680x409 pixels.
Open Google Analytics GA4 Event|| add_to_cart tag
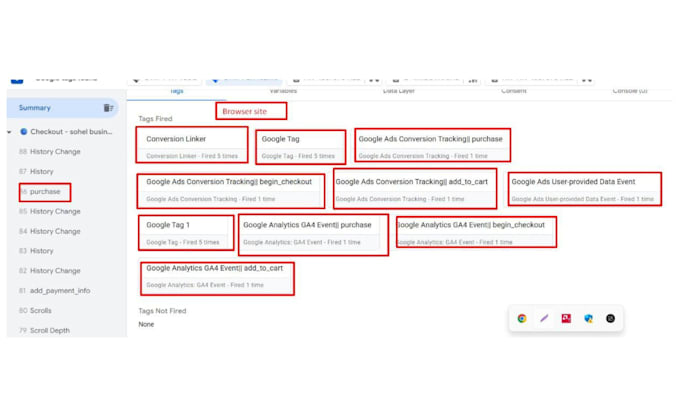[217, 278]
